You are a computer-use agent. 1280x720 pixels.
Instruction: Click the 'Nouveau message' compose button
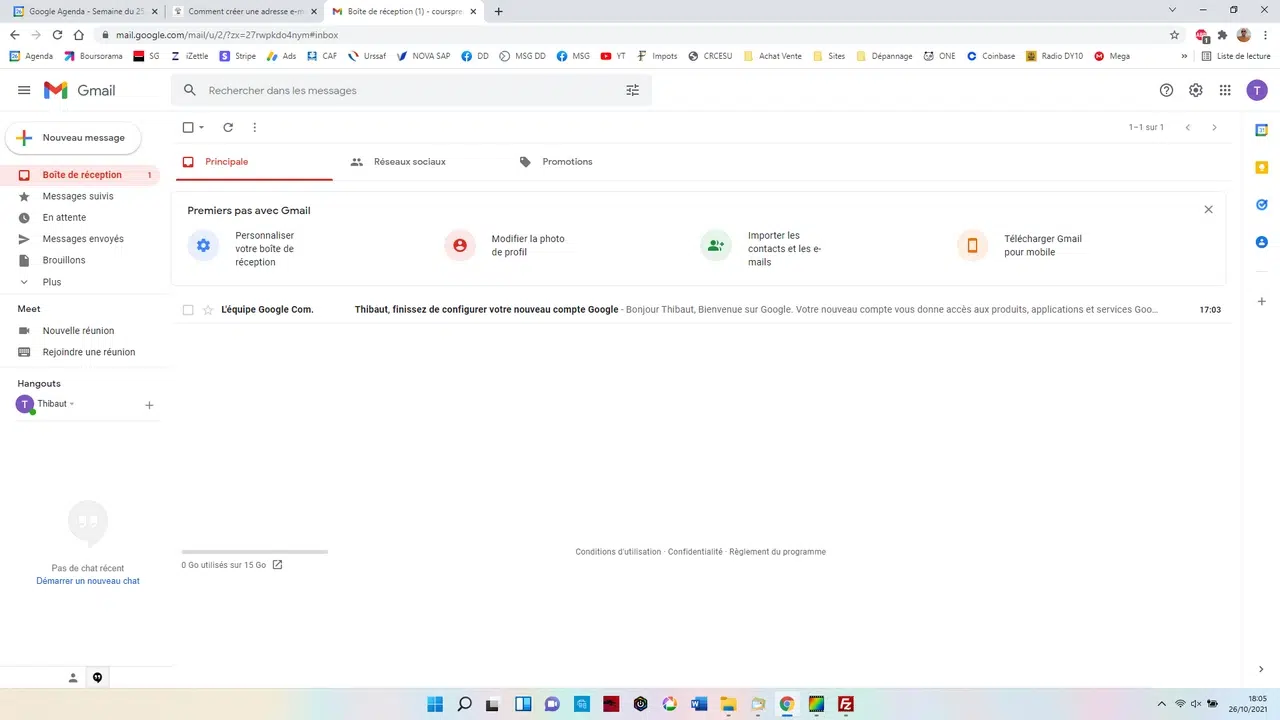point(72,137)
